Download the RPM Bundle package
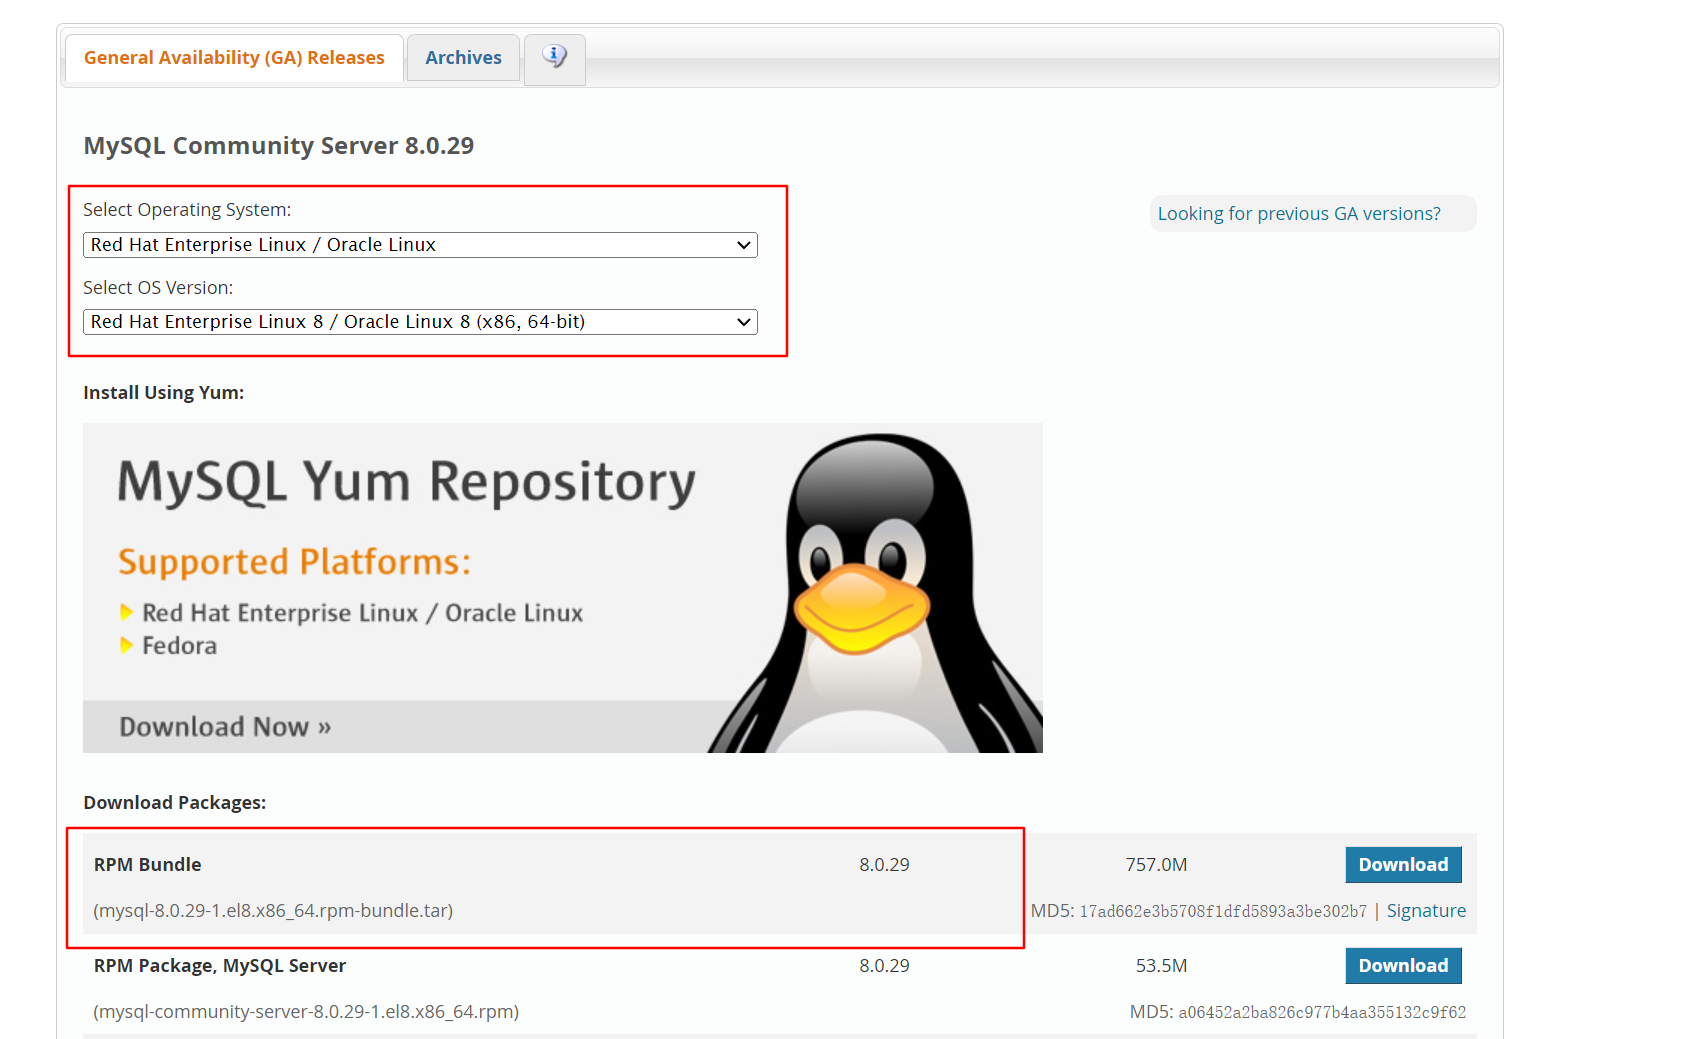Image resolution: width=1686 pixels, height=1039 pixels. [1403, 865]
